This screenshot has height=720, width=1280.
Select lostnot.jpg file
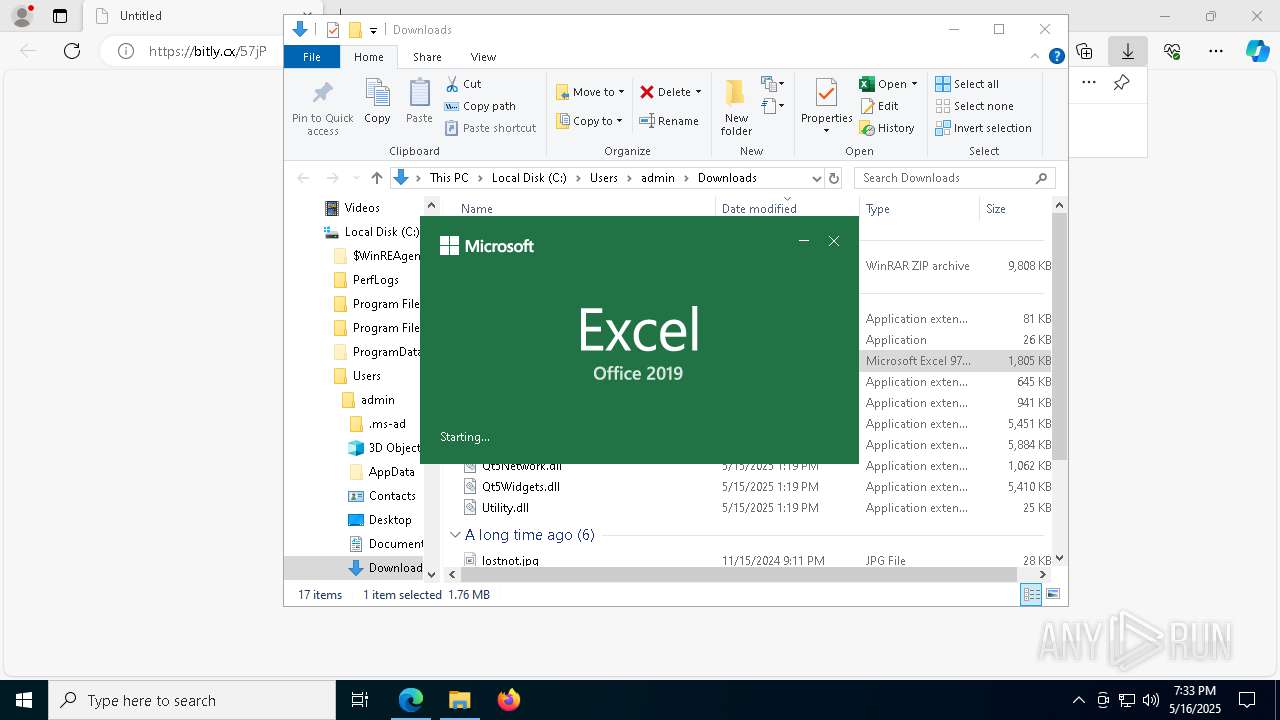click(510, 561)
